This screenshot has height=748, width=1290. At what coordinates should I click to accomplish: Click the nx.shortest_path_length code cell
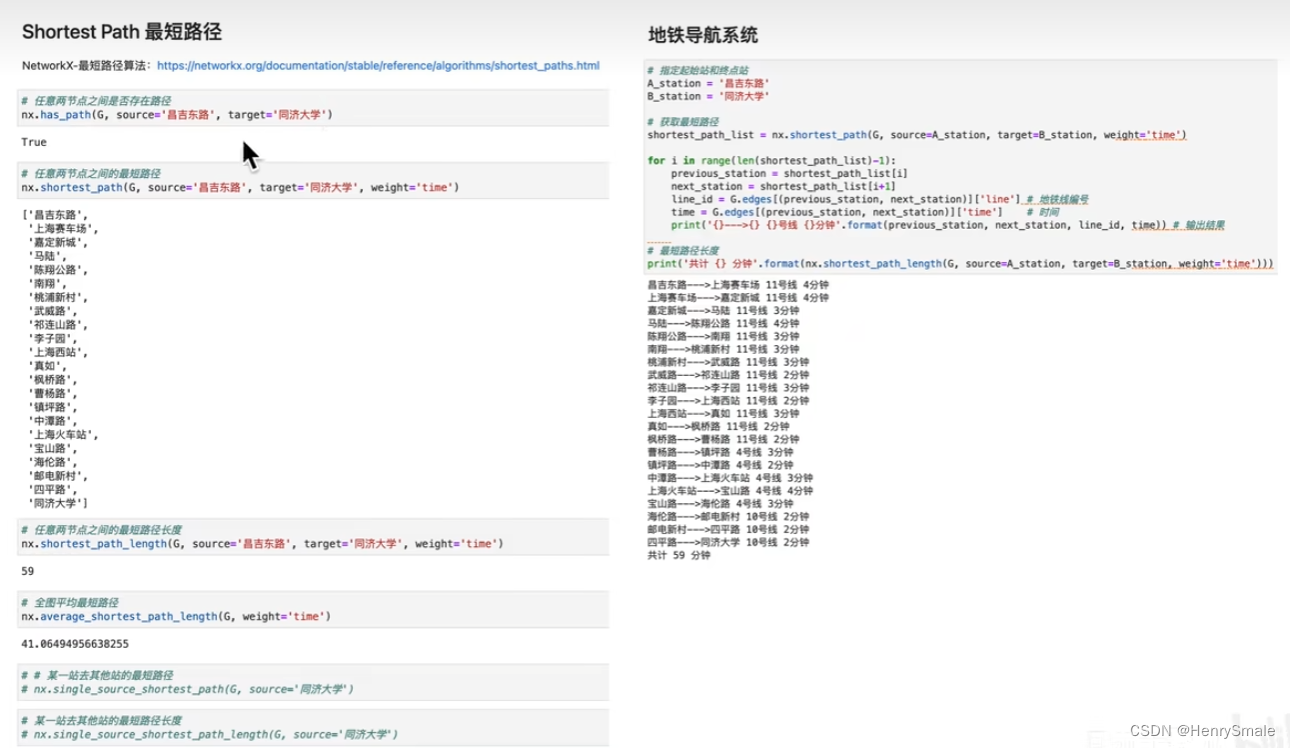point(312,536)
